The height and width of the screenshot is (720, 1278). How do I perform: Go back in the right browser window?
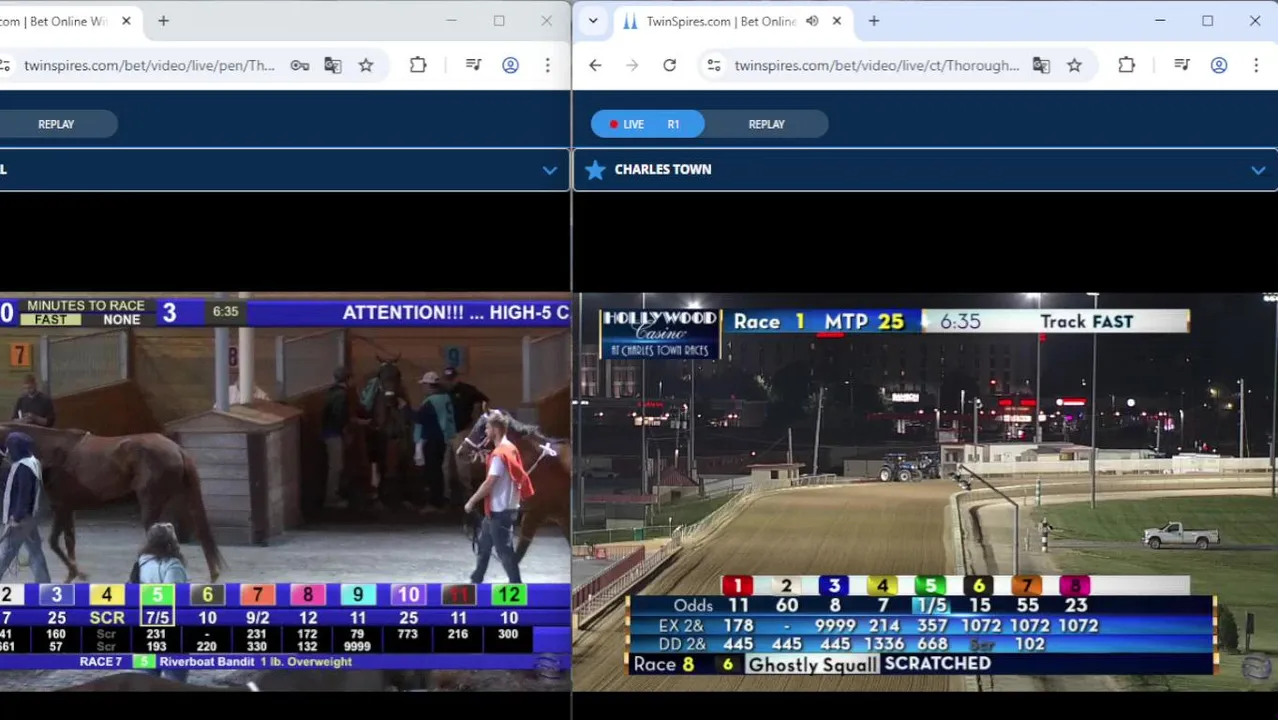595,66
